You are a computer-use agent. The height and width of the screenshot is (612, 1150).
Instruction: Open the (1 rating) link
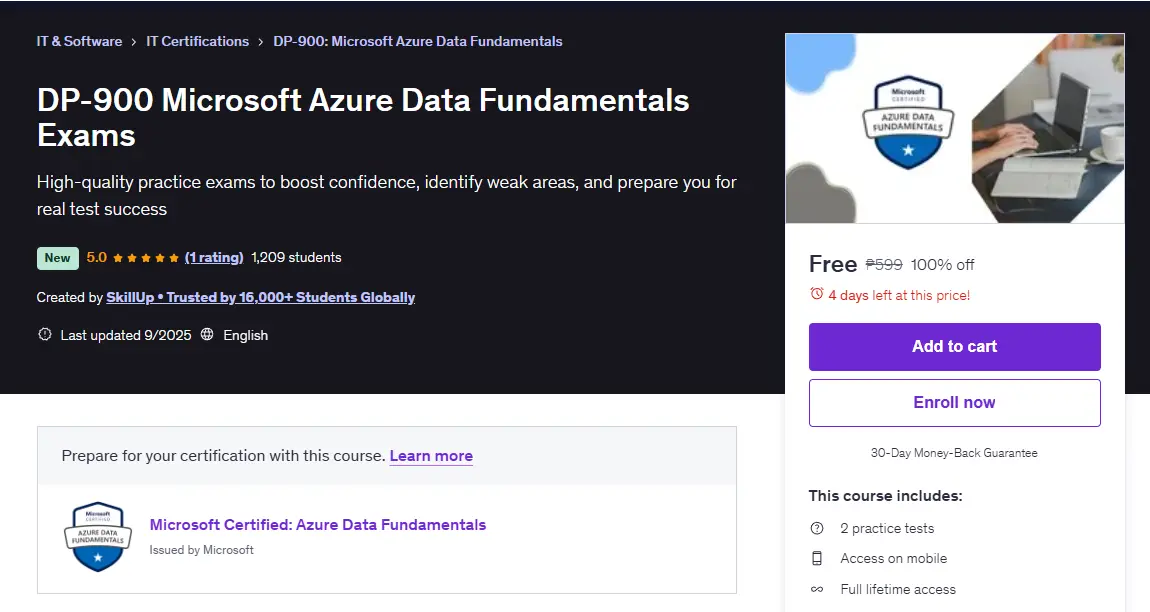(213, 258)
